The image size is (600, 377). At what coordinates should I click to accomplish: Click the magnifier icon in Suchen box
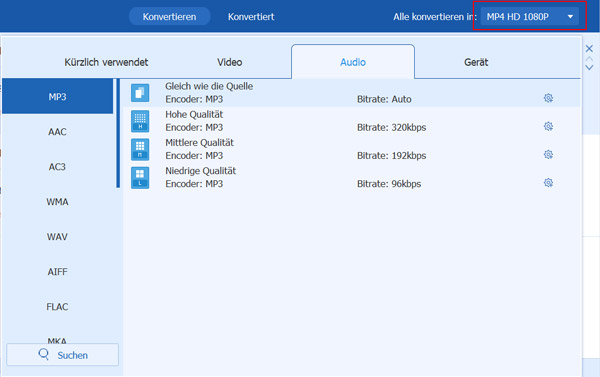click(x=44, y=354)
